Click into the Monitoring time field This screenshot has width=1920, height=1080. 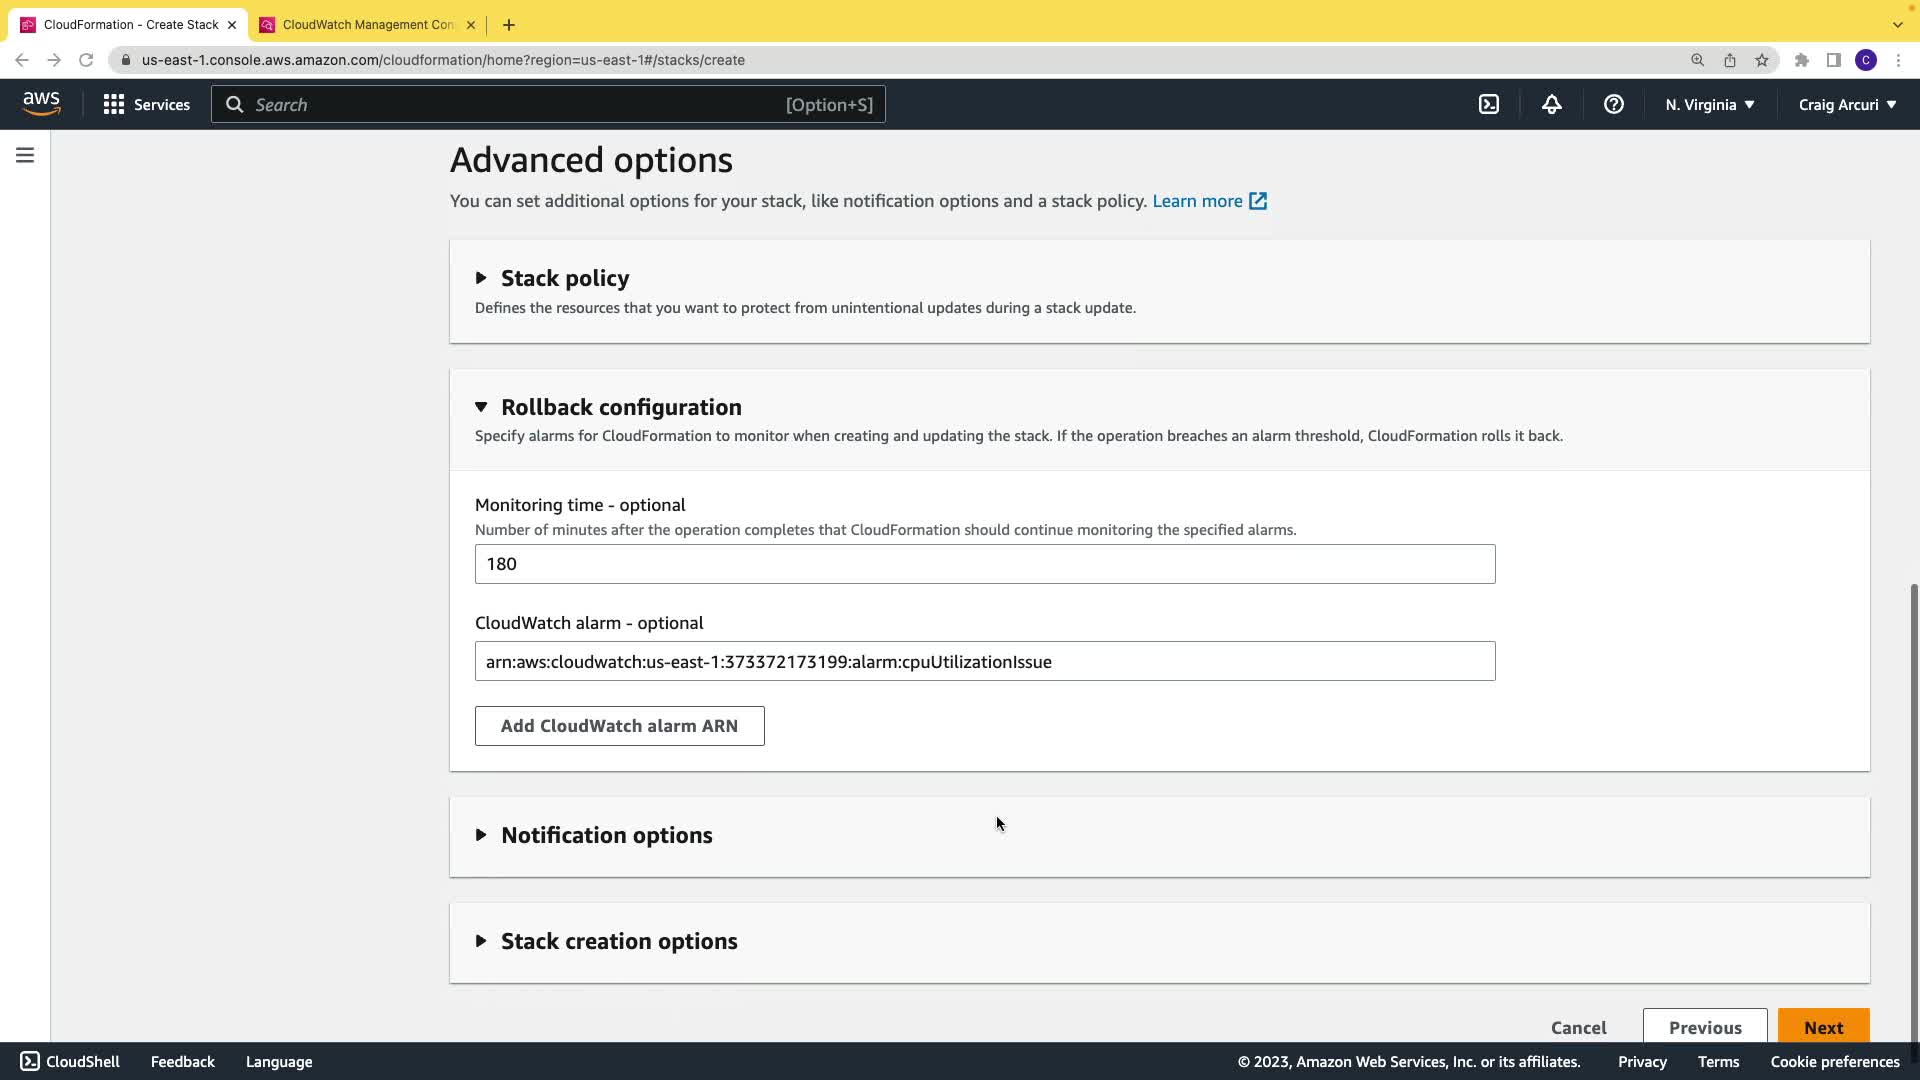984,564
